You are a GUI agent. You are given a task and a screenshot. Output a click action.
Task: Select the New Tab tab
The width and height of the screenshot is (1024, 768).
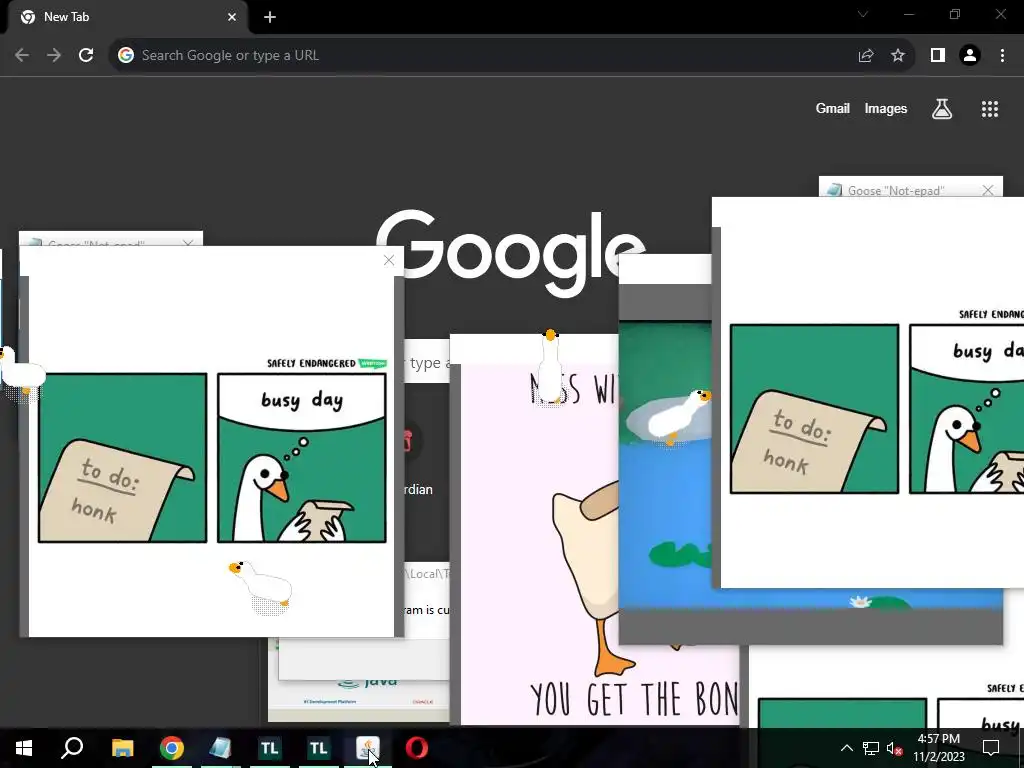click(127, 17)
